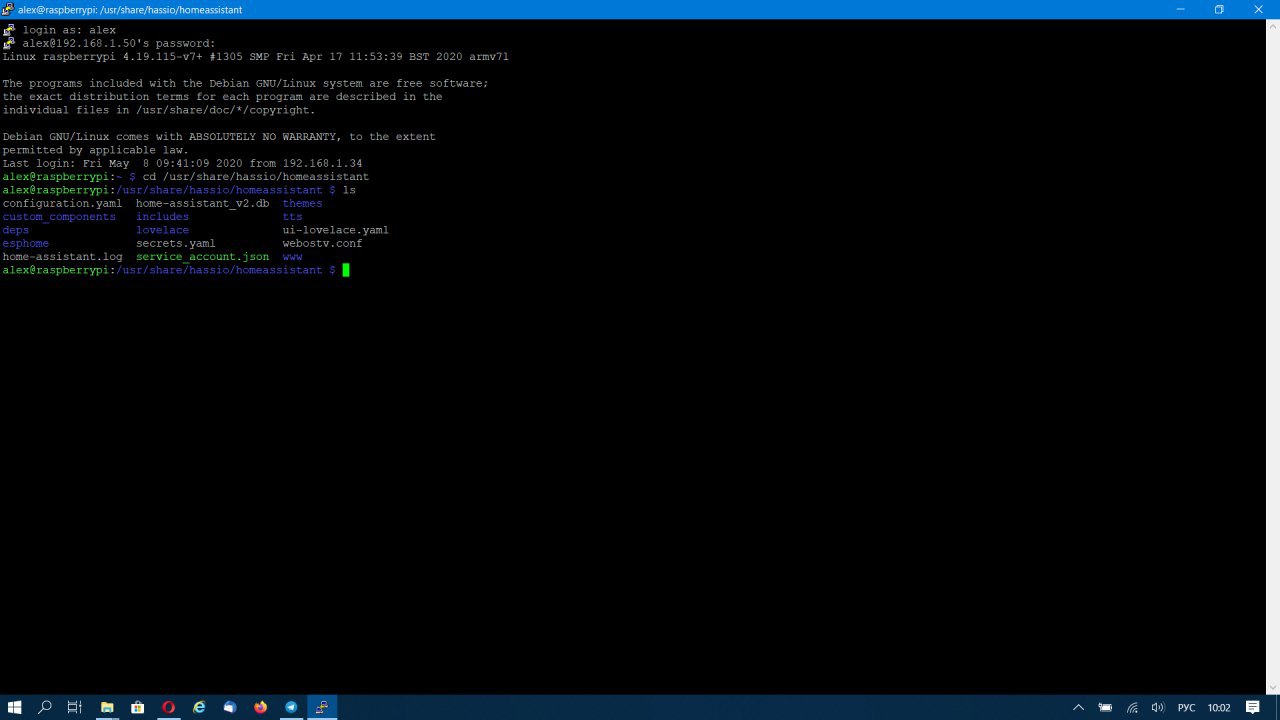Click home-assistant.log file name

(62, 257)
